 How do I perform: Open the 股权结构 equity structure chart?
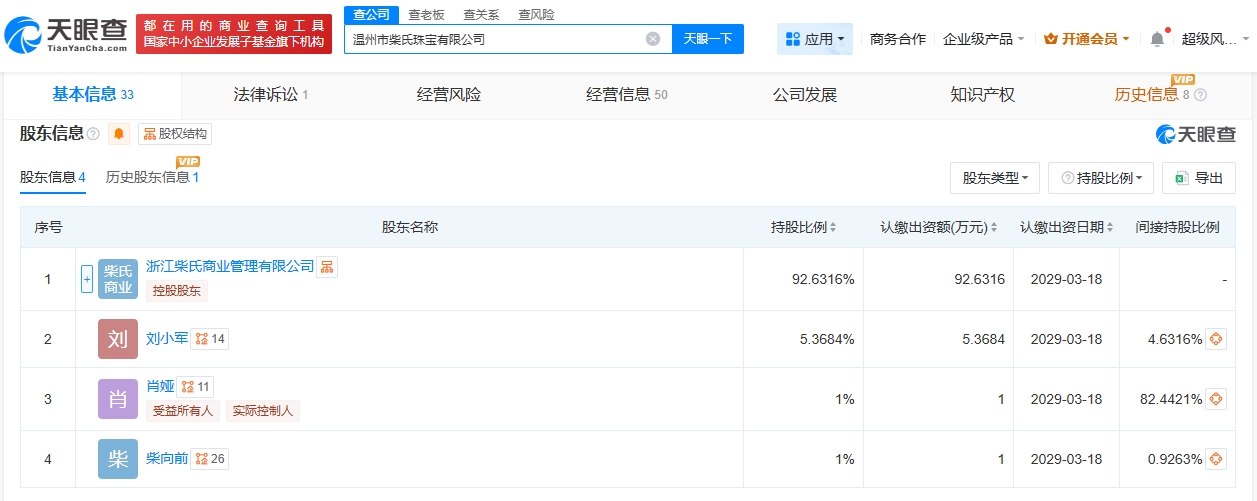pos(175,134)
